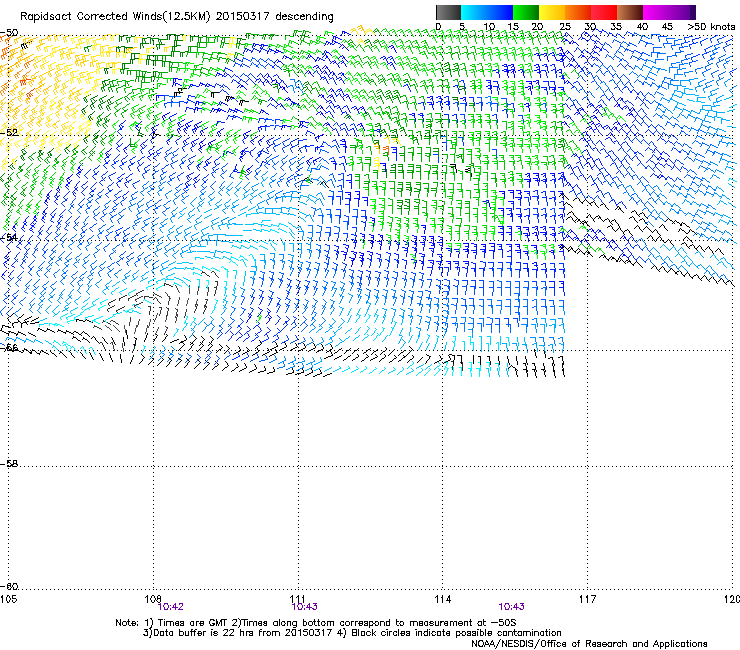This screenshot has width=740, height=650.
Task: Click the legend value '35'
Action: [x=616, y=27]
